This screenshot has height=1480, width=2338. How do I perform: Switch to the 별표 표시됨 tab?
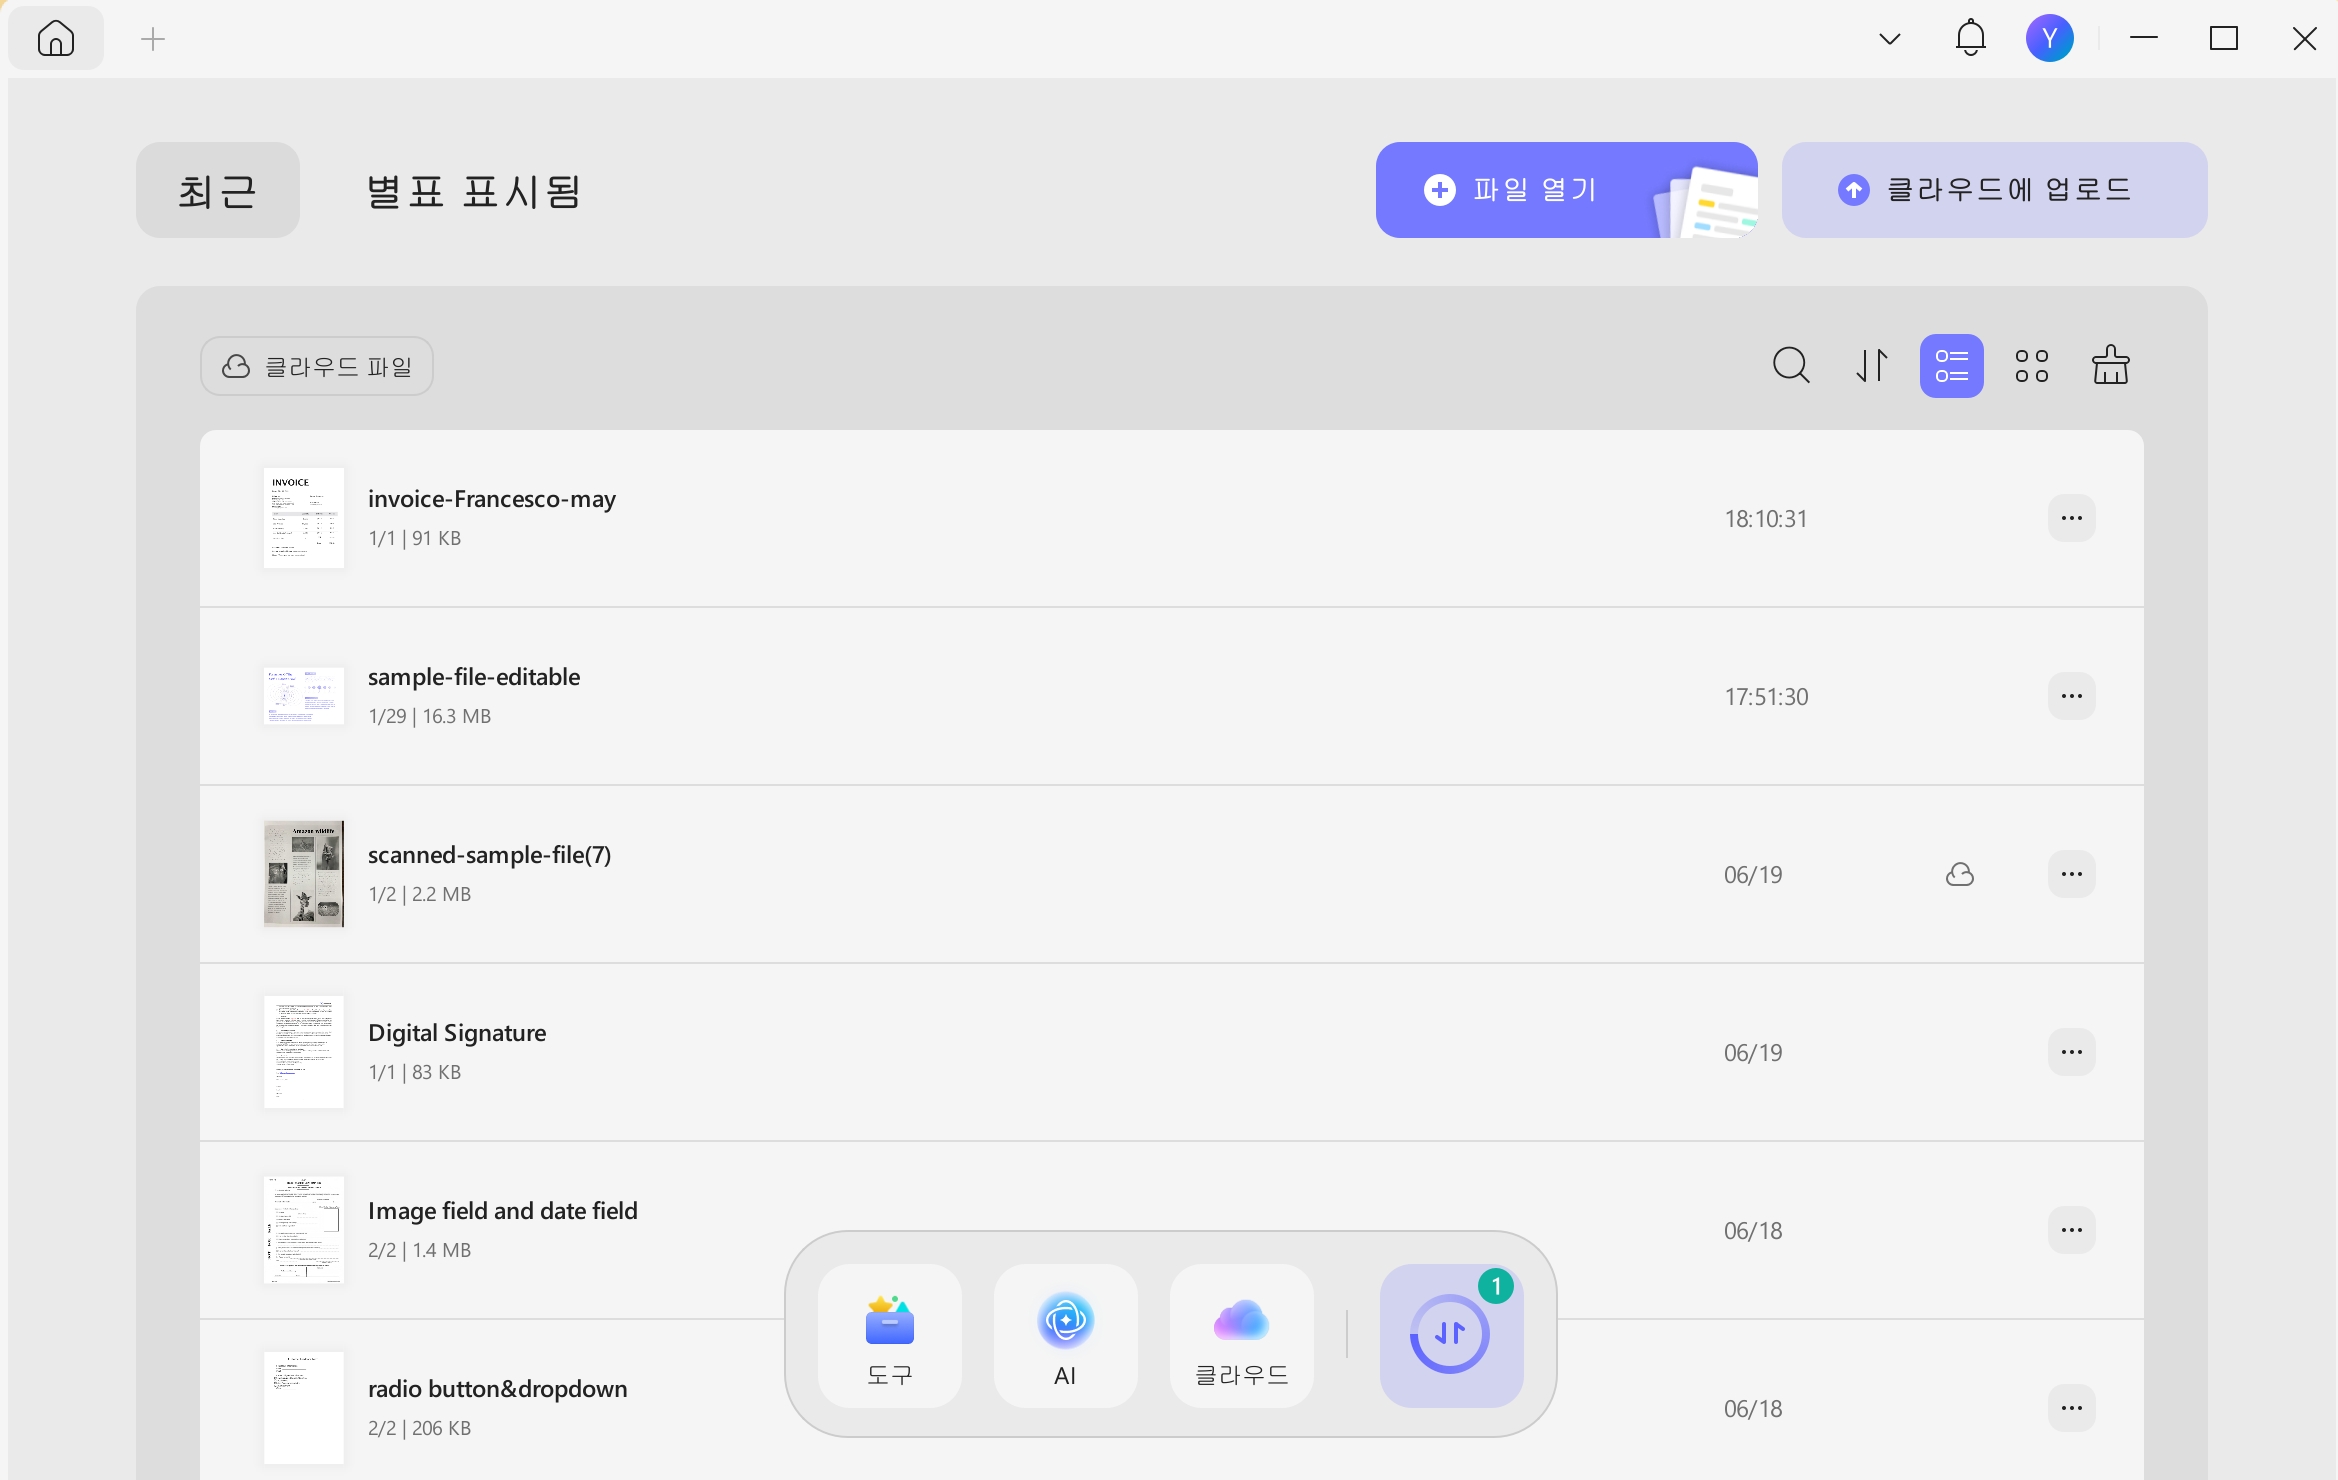point(473,190)
